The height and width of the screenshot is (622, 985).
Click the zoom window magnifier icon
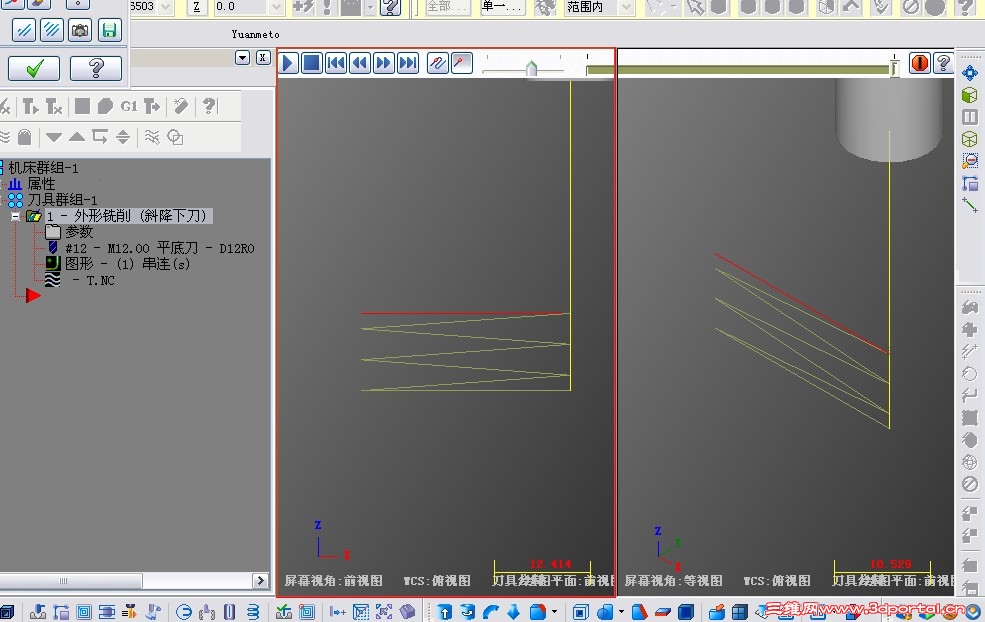pyautogui.click(x=970, y=160)
